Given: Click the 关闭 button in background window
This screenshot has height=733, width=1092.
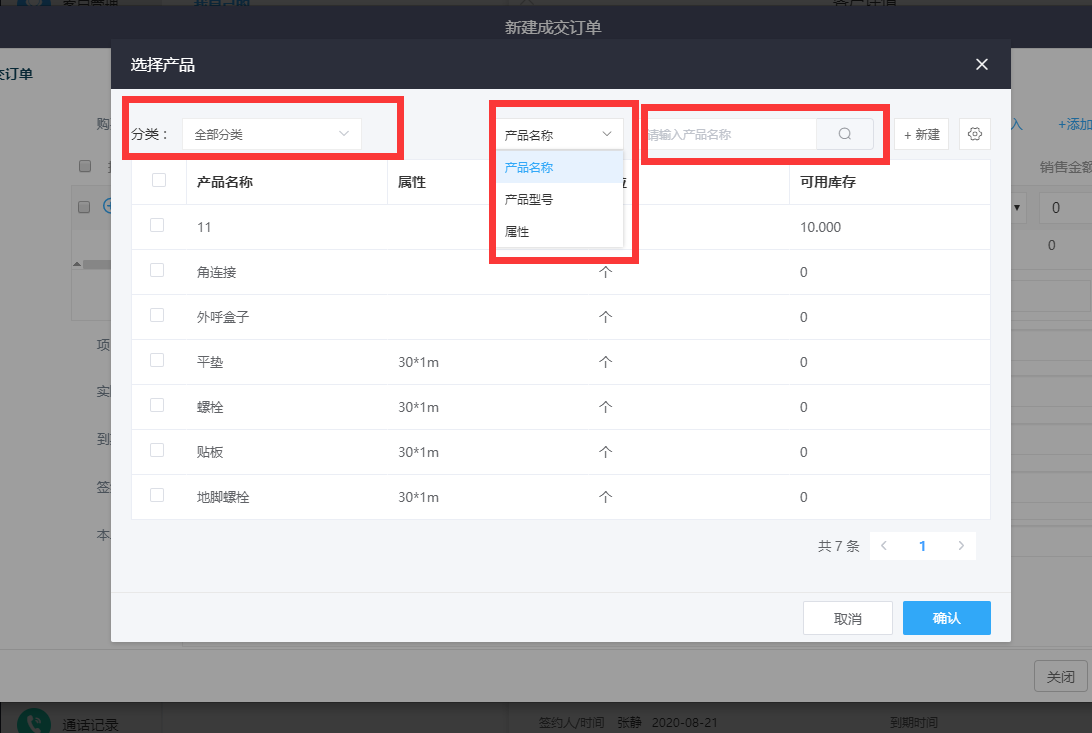Looking at the screenshot, I should click(1060, 677).
